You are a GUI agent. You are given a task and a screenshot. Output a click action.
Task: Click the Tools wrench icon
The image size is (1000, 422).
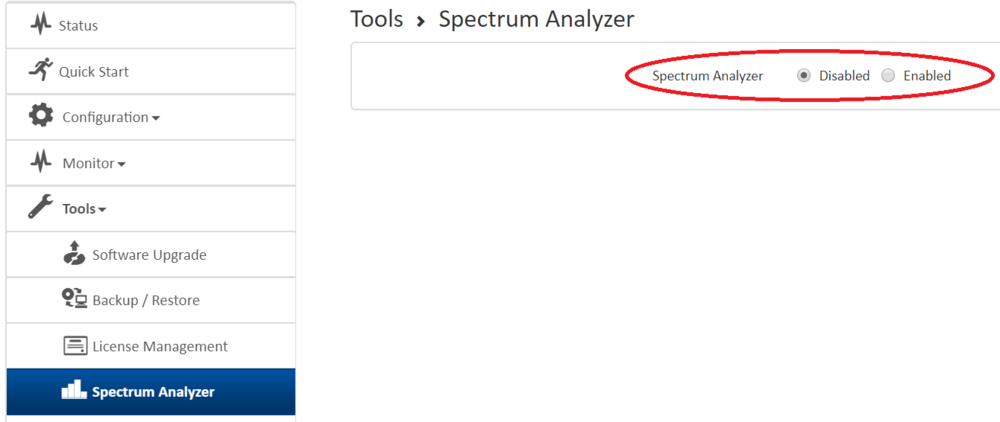[41, 208]
